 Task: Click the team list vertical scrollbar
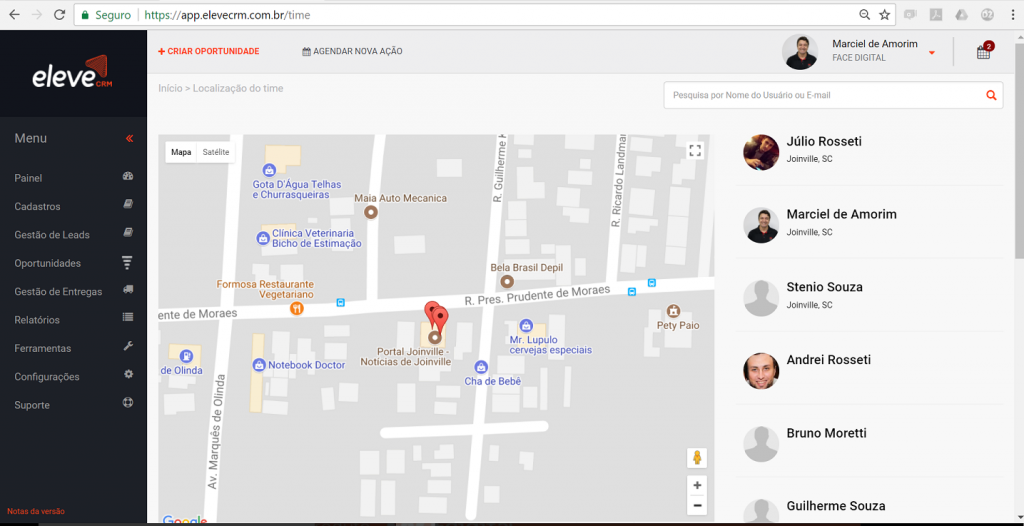click(1019, 150)
